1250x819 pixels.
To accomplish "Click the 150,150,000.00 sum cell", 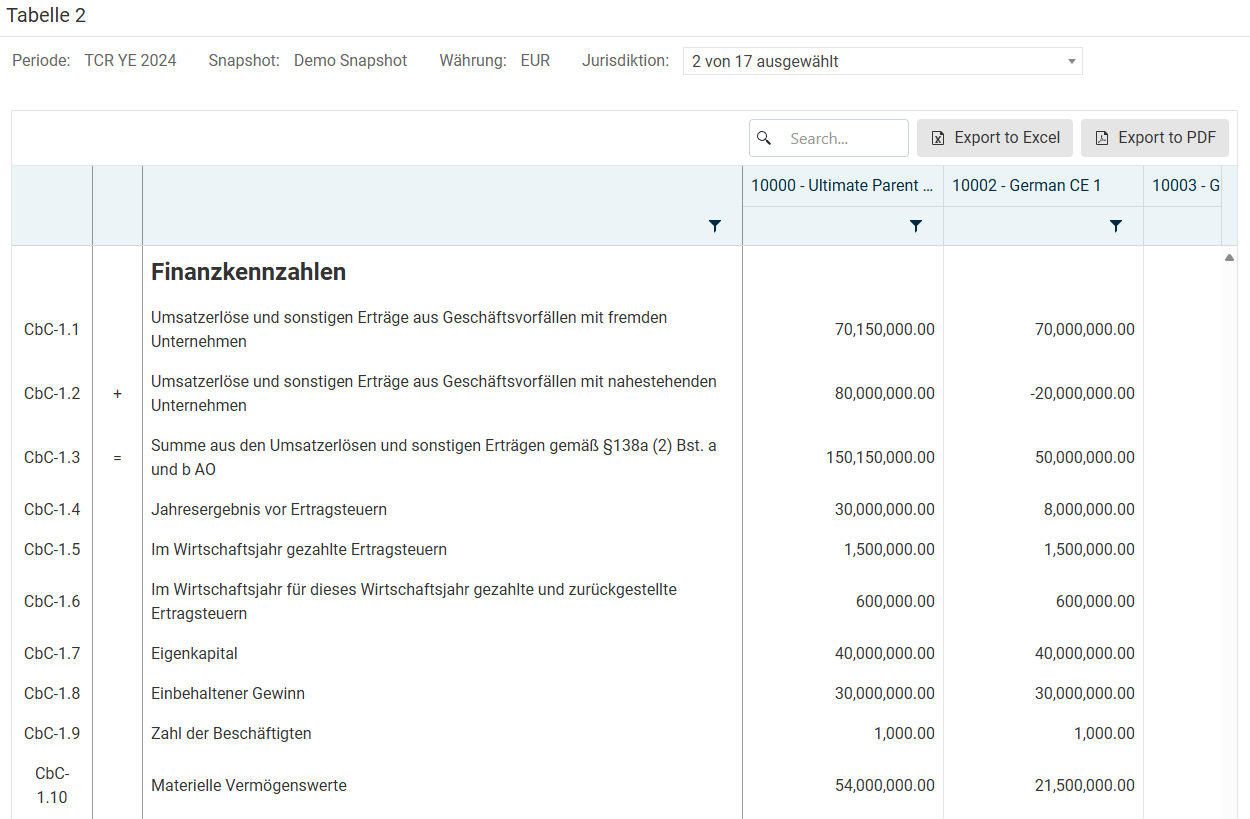I will 880,457.
